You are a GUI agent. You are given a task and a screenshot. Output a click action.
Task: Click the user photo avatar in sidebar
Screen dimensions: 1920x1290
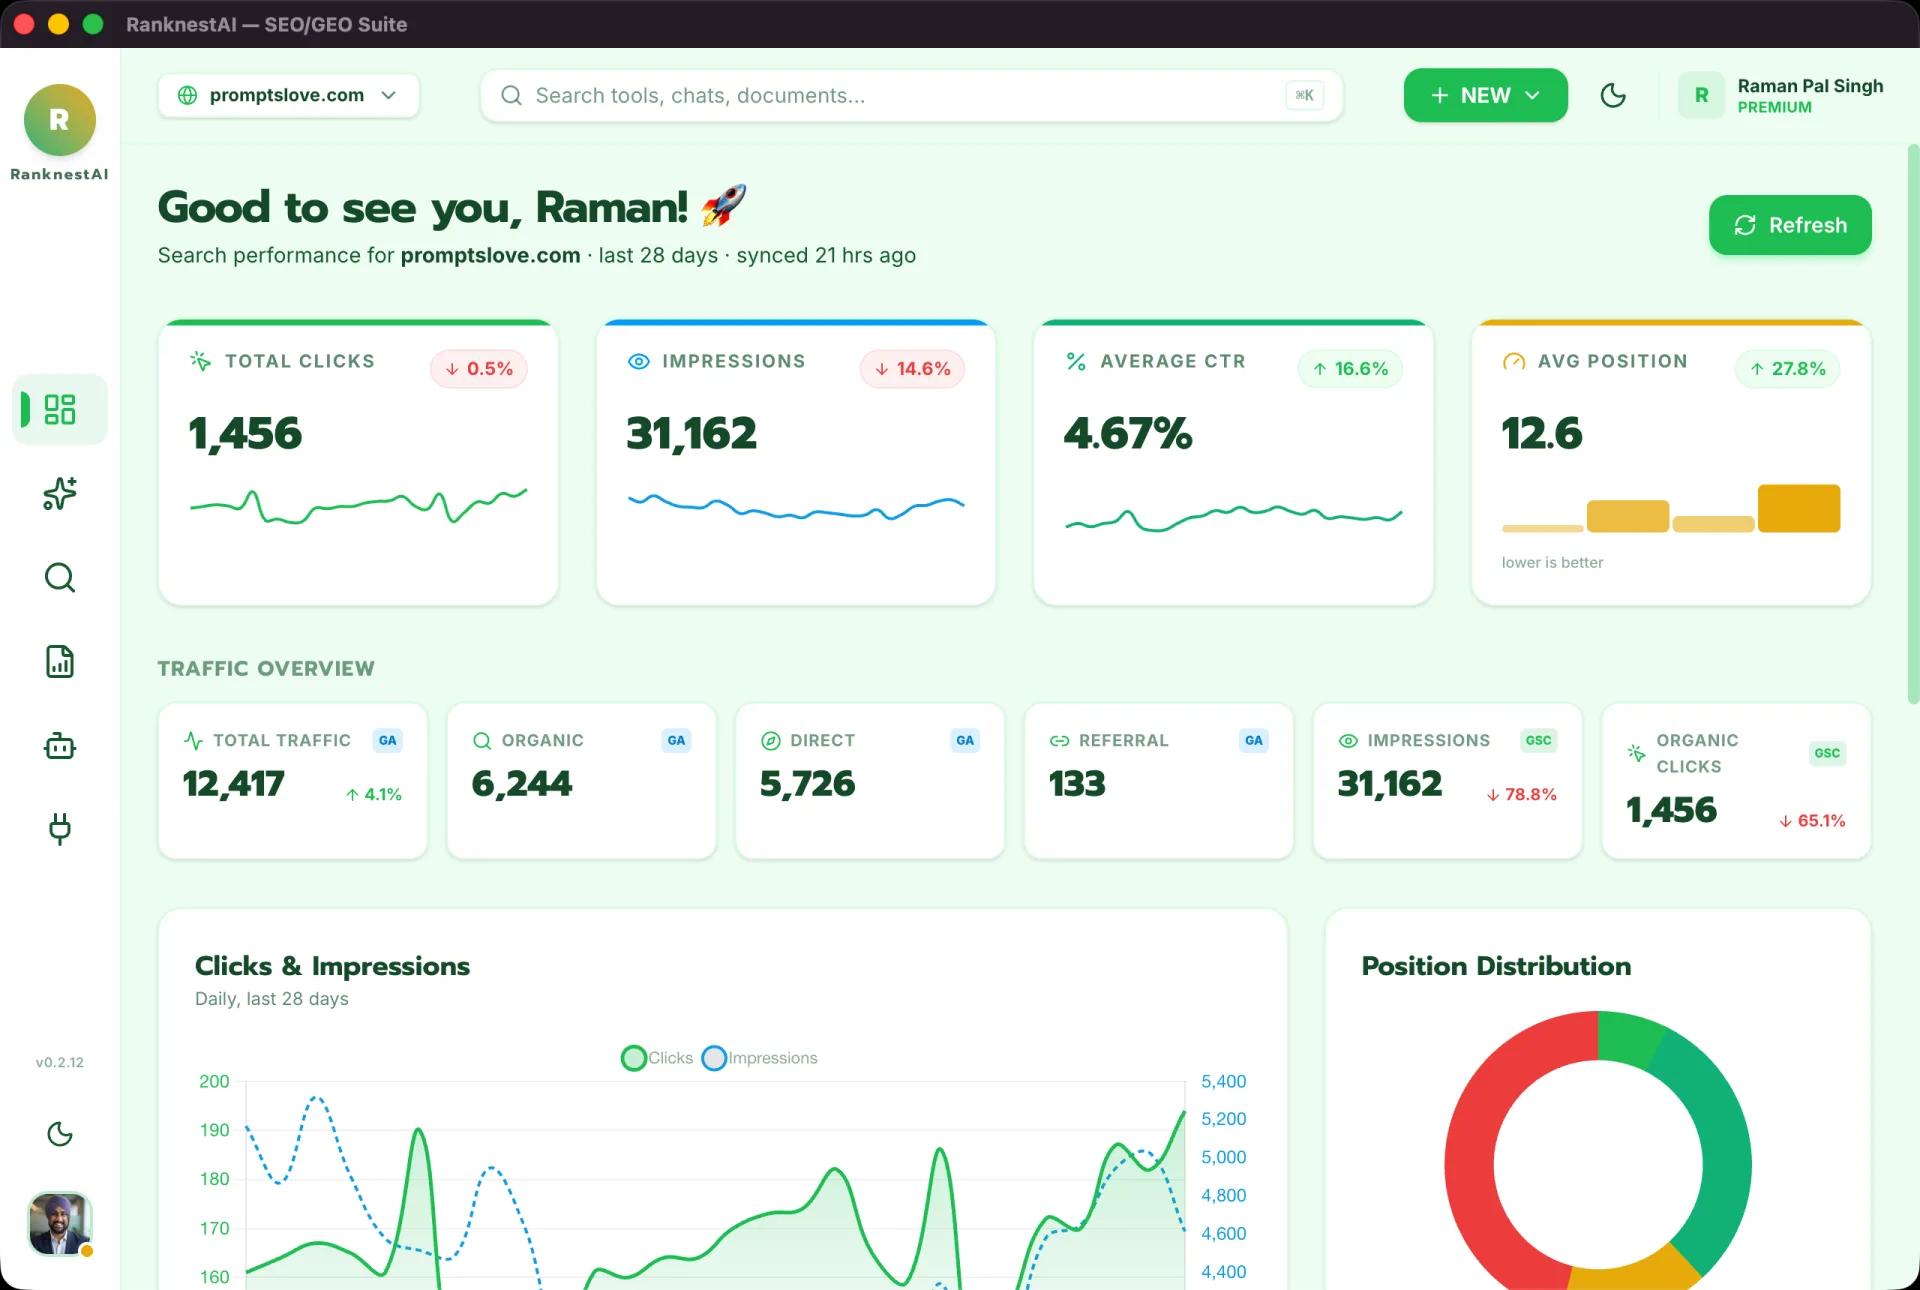click(x=60, y=1223)
